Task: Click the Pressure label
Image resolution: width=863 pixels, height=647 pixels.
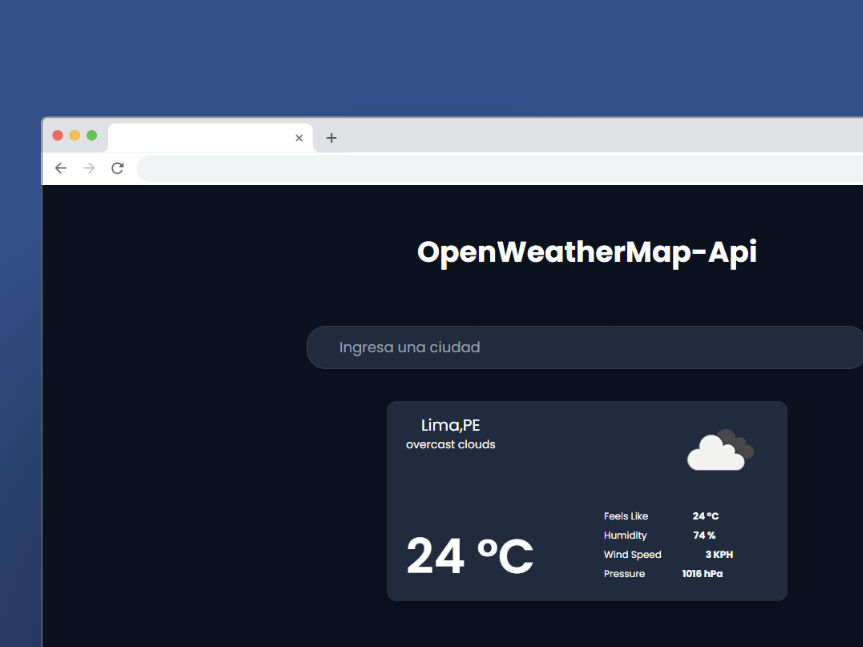Action: [624, 574]
